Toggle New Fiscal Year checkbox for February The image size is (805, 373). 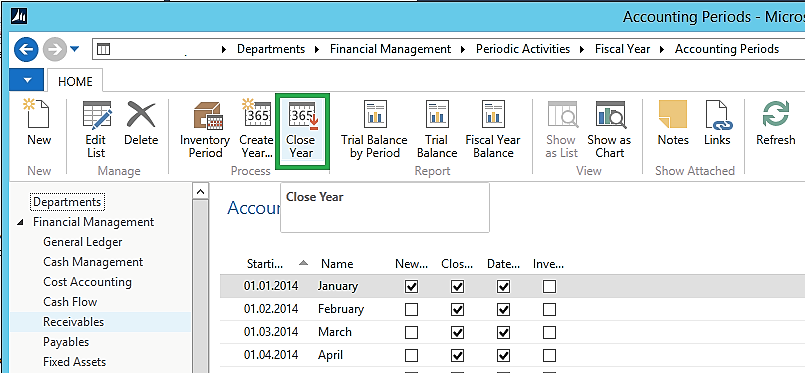click(411, 309)
